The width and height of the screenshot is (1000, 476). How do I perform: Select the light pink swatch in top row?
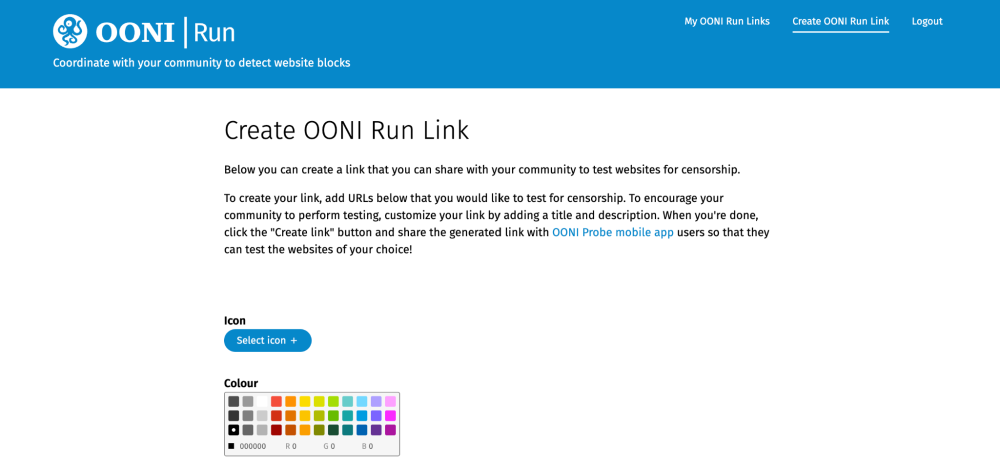coord(390,401)
